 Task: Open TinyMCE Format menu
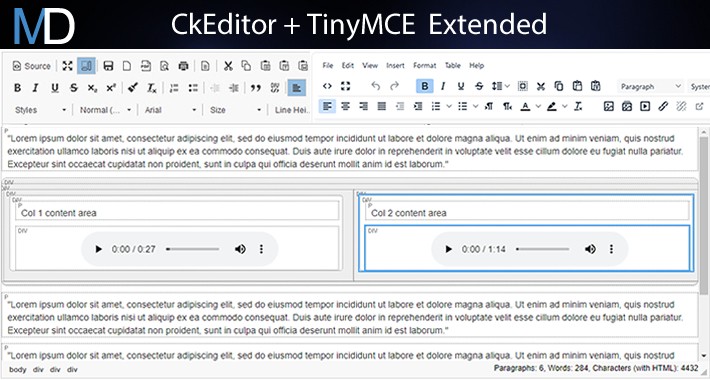425,65
